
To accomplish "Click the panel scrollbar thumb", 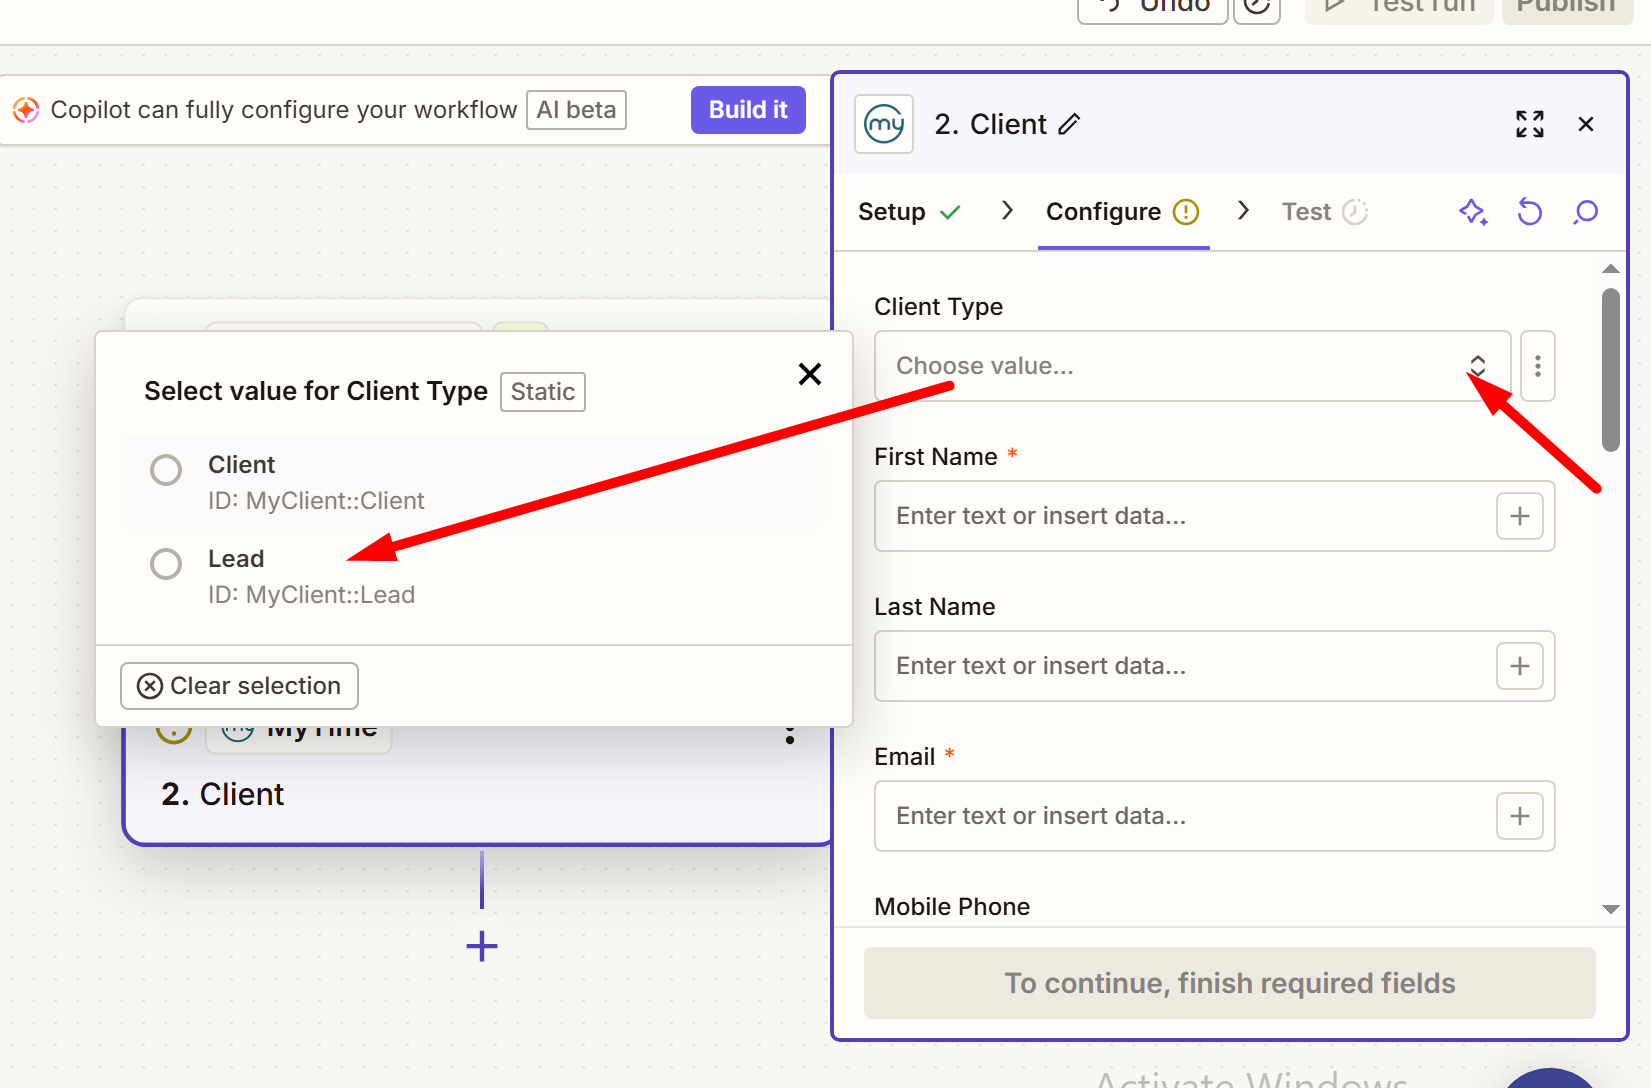I will [x=1610, y=370].
